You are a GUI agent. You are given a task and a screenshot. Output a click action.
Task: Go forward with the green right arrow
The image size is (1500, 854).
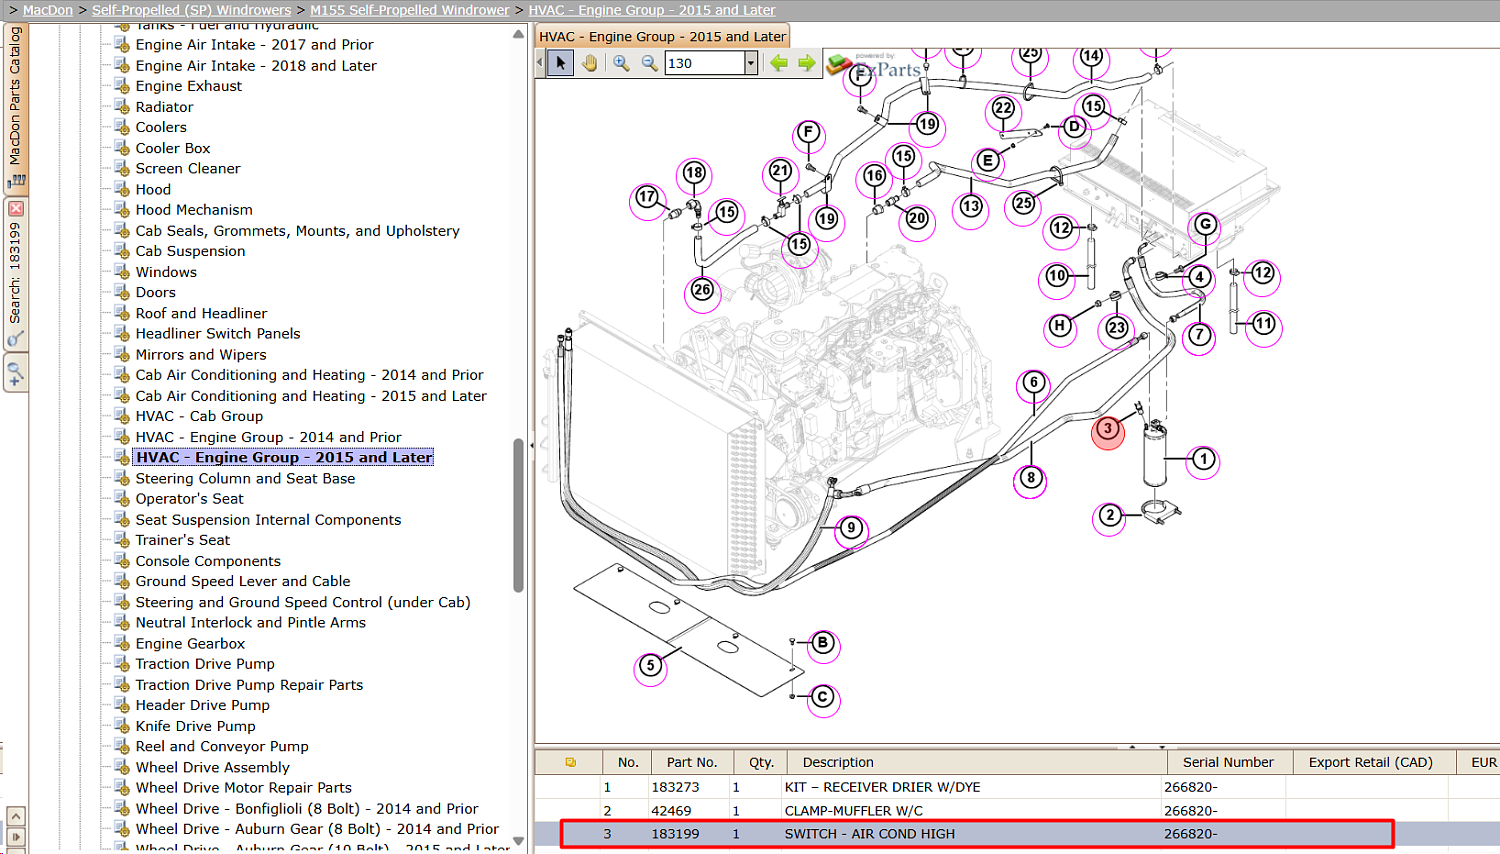click(x=806, y=63)
